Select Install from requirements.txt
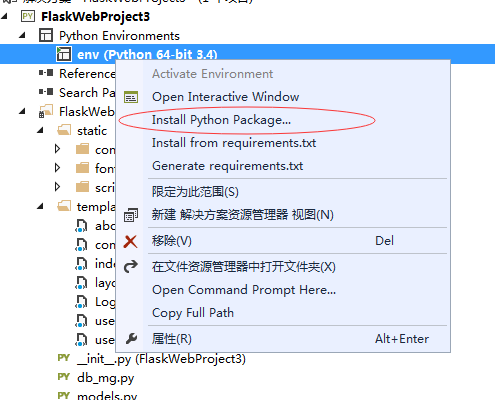 click(234, 143)
